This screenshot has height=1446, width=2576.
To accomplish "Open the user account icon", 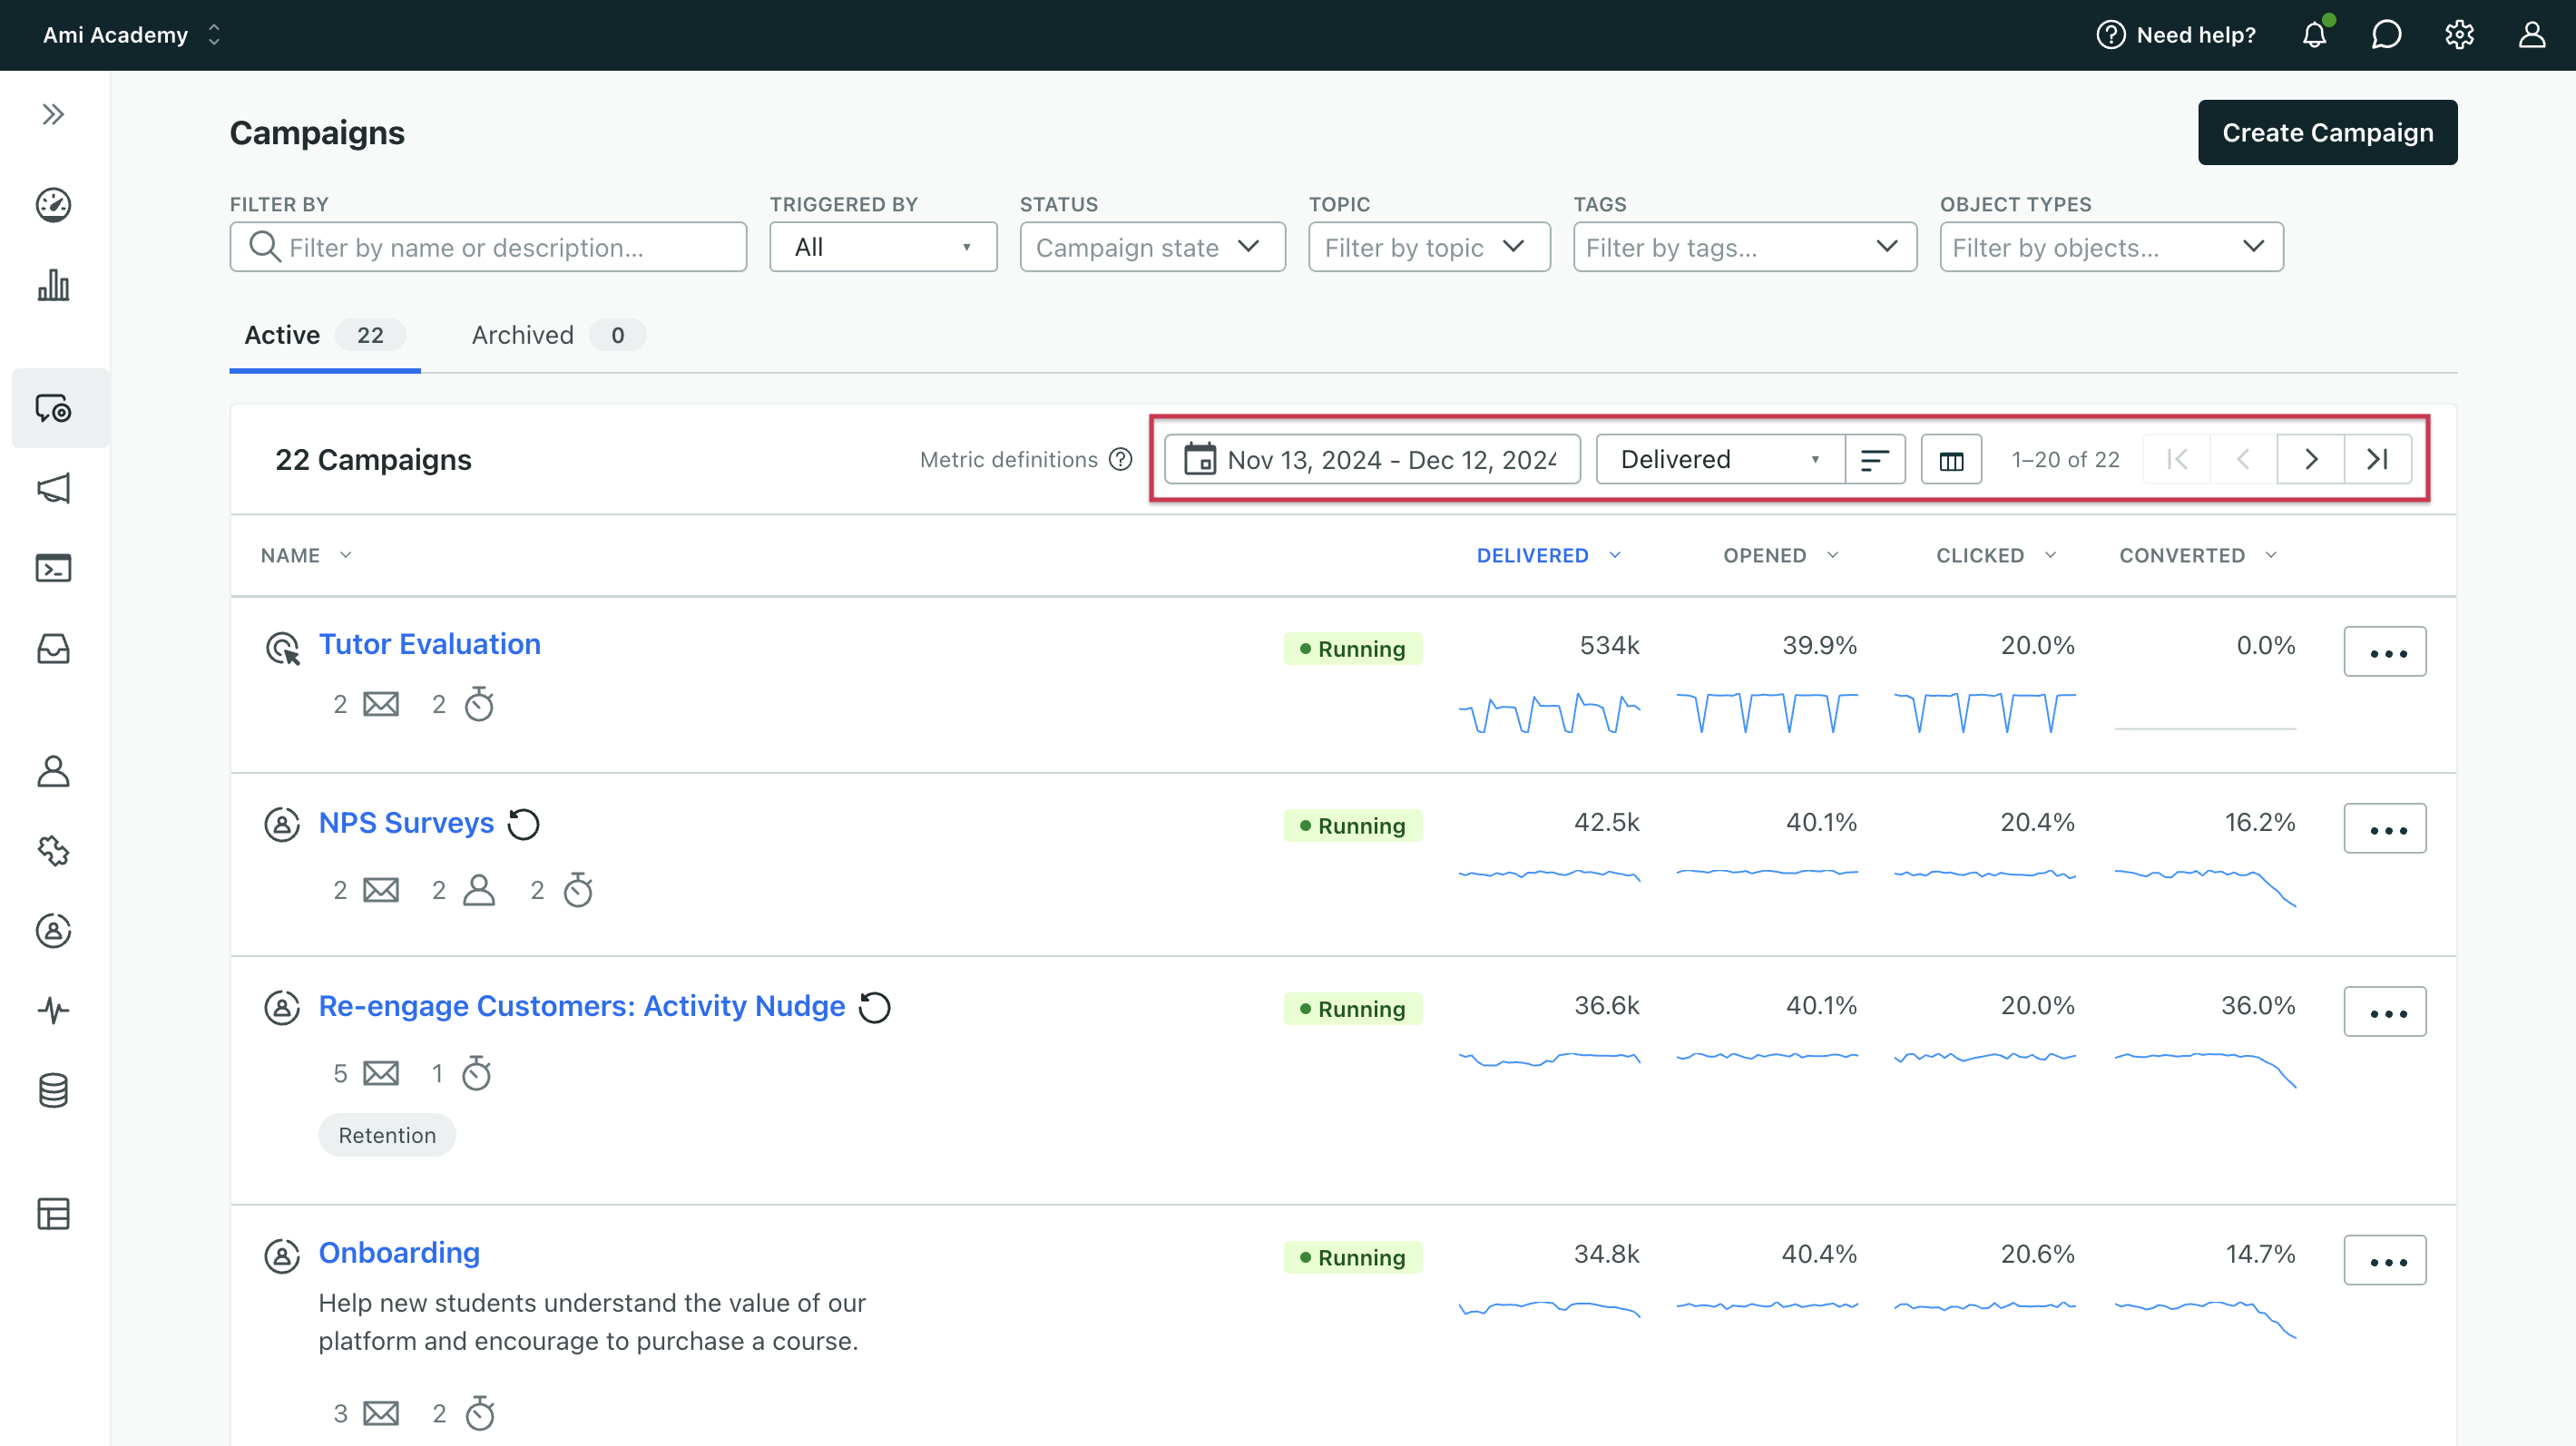I will 2531,35.
